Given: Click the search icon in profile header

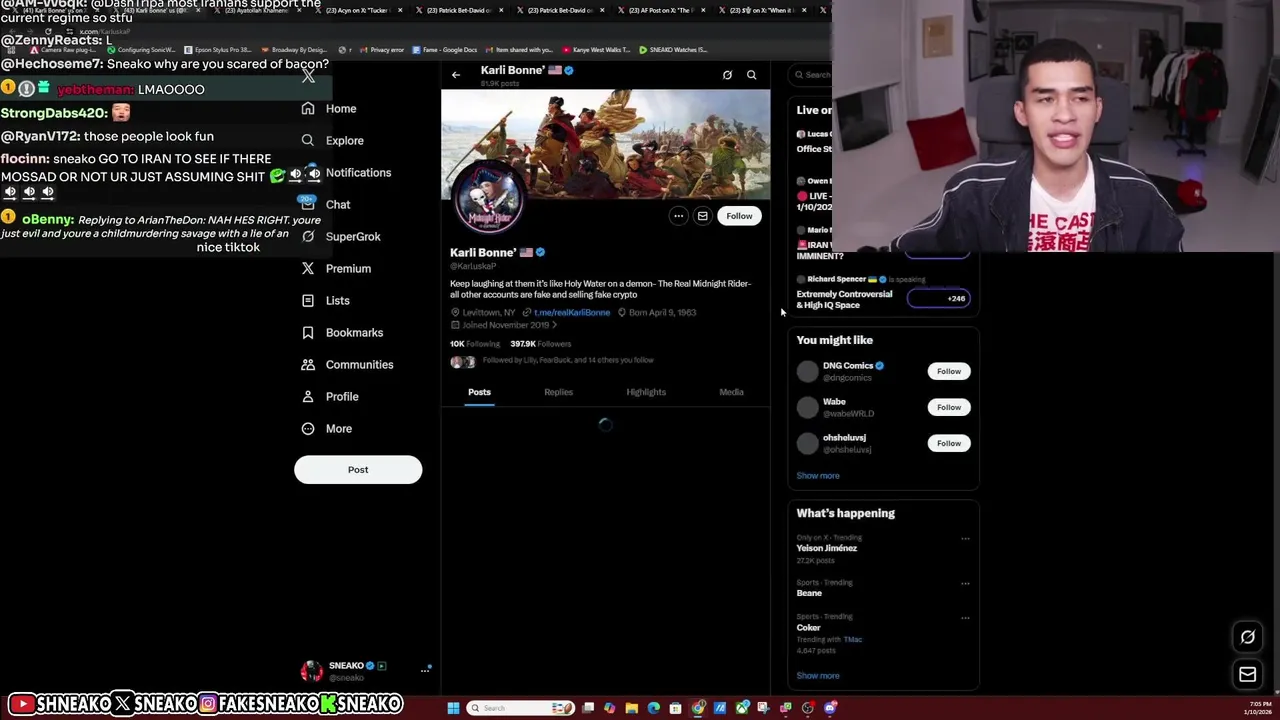Looking at the screenshot, I should [x=751, y=75].
